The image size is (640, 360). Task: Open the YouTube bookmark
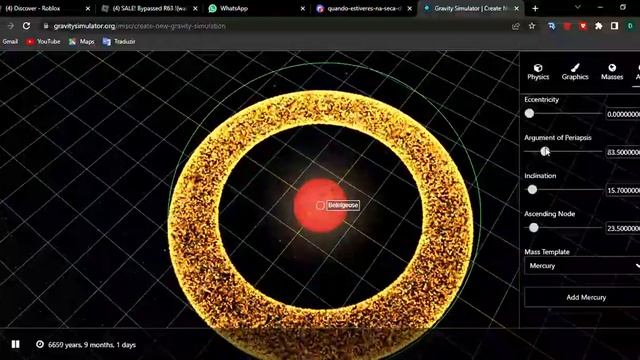(43, 42)
